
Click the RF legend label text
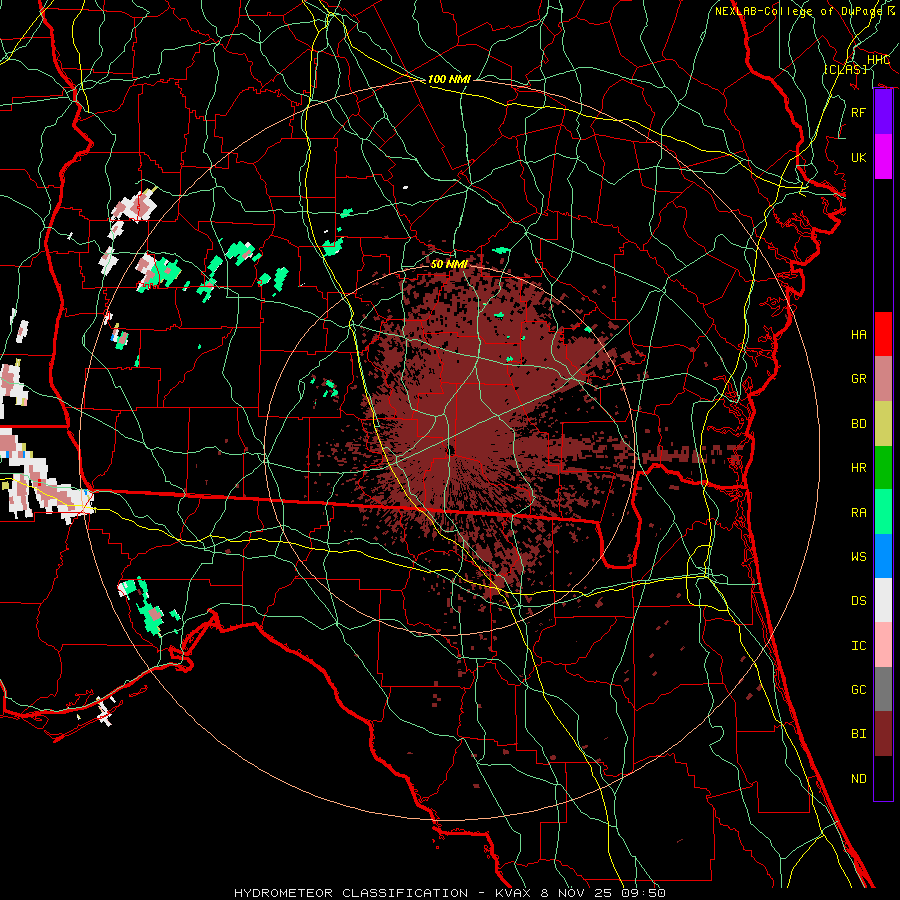859,112
